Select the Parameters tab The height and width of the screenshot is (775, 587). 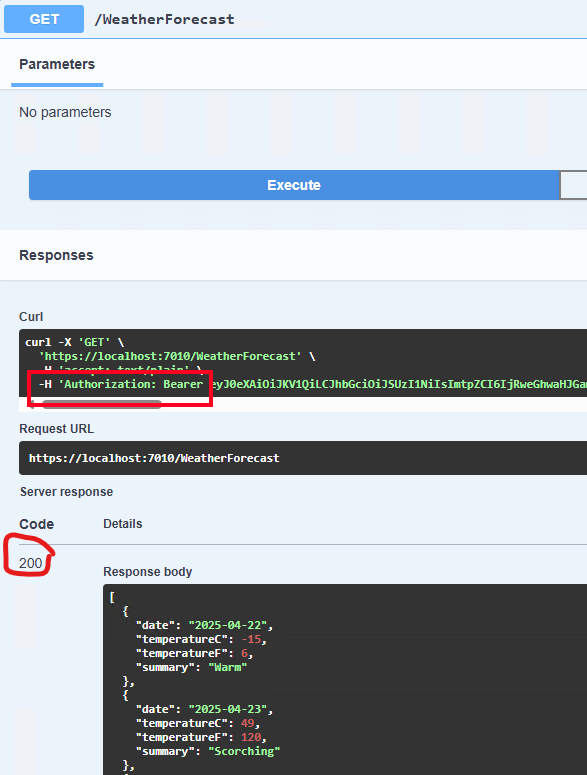coord(57,64)
